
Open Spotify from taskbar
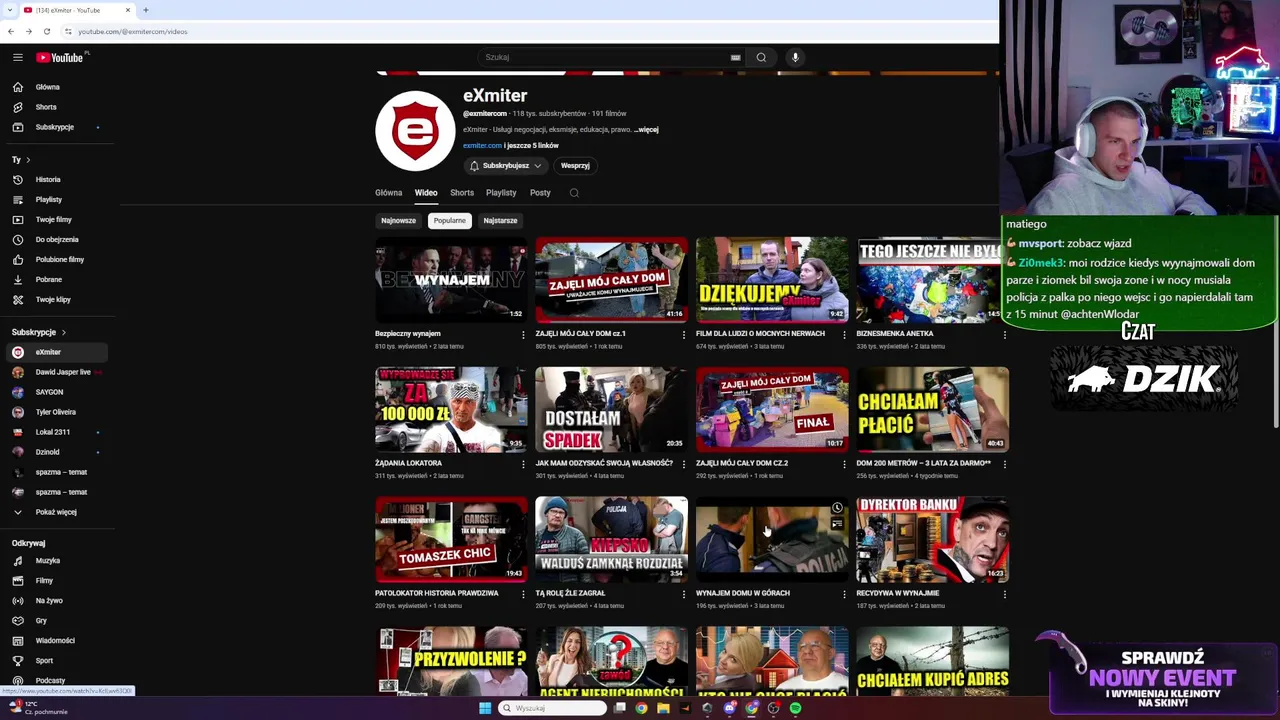pos(795,708)
